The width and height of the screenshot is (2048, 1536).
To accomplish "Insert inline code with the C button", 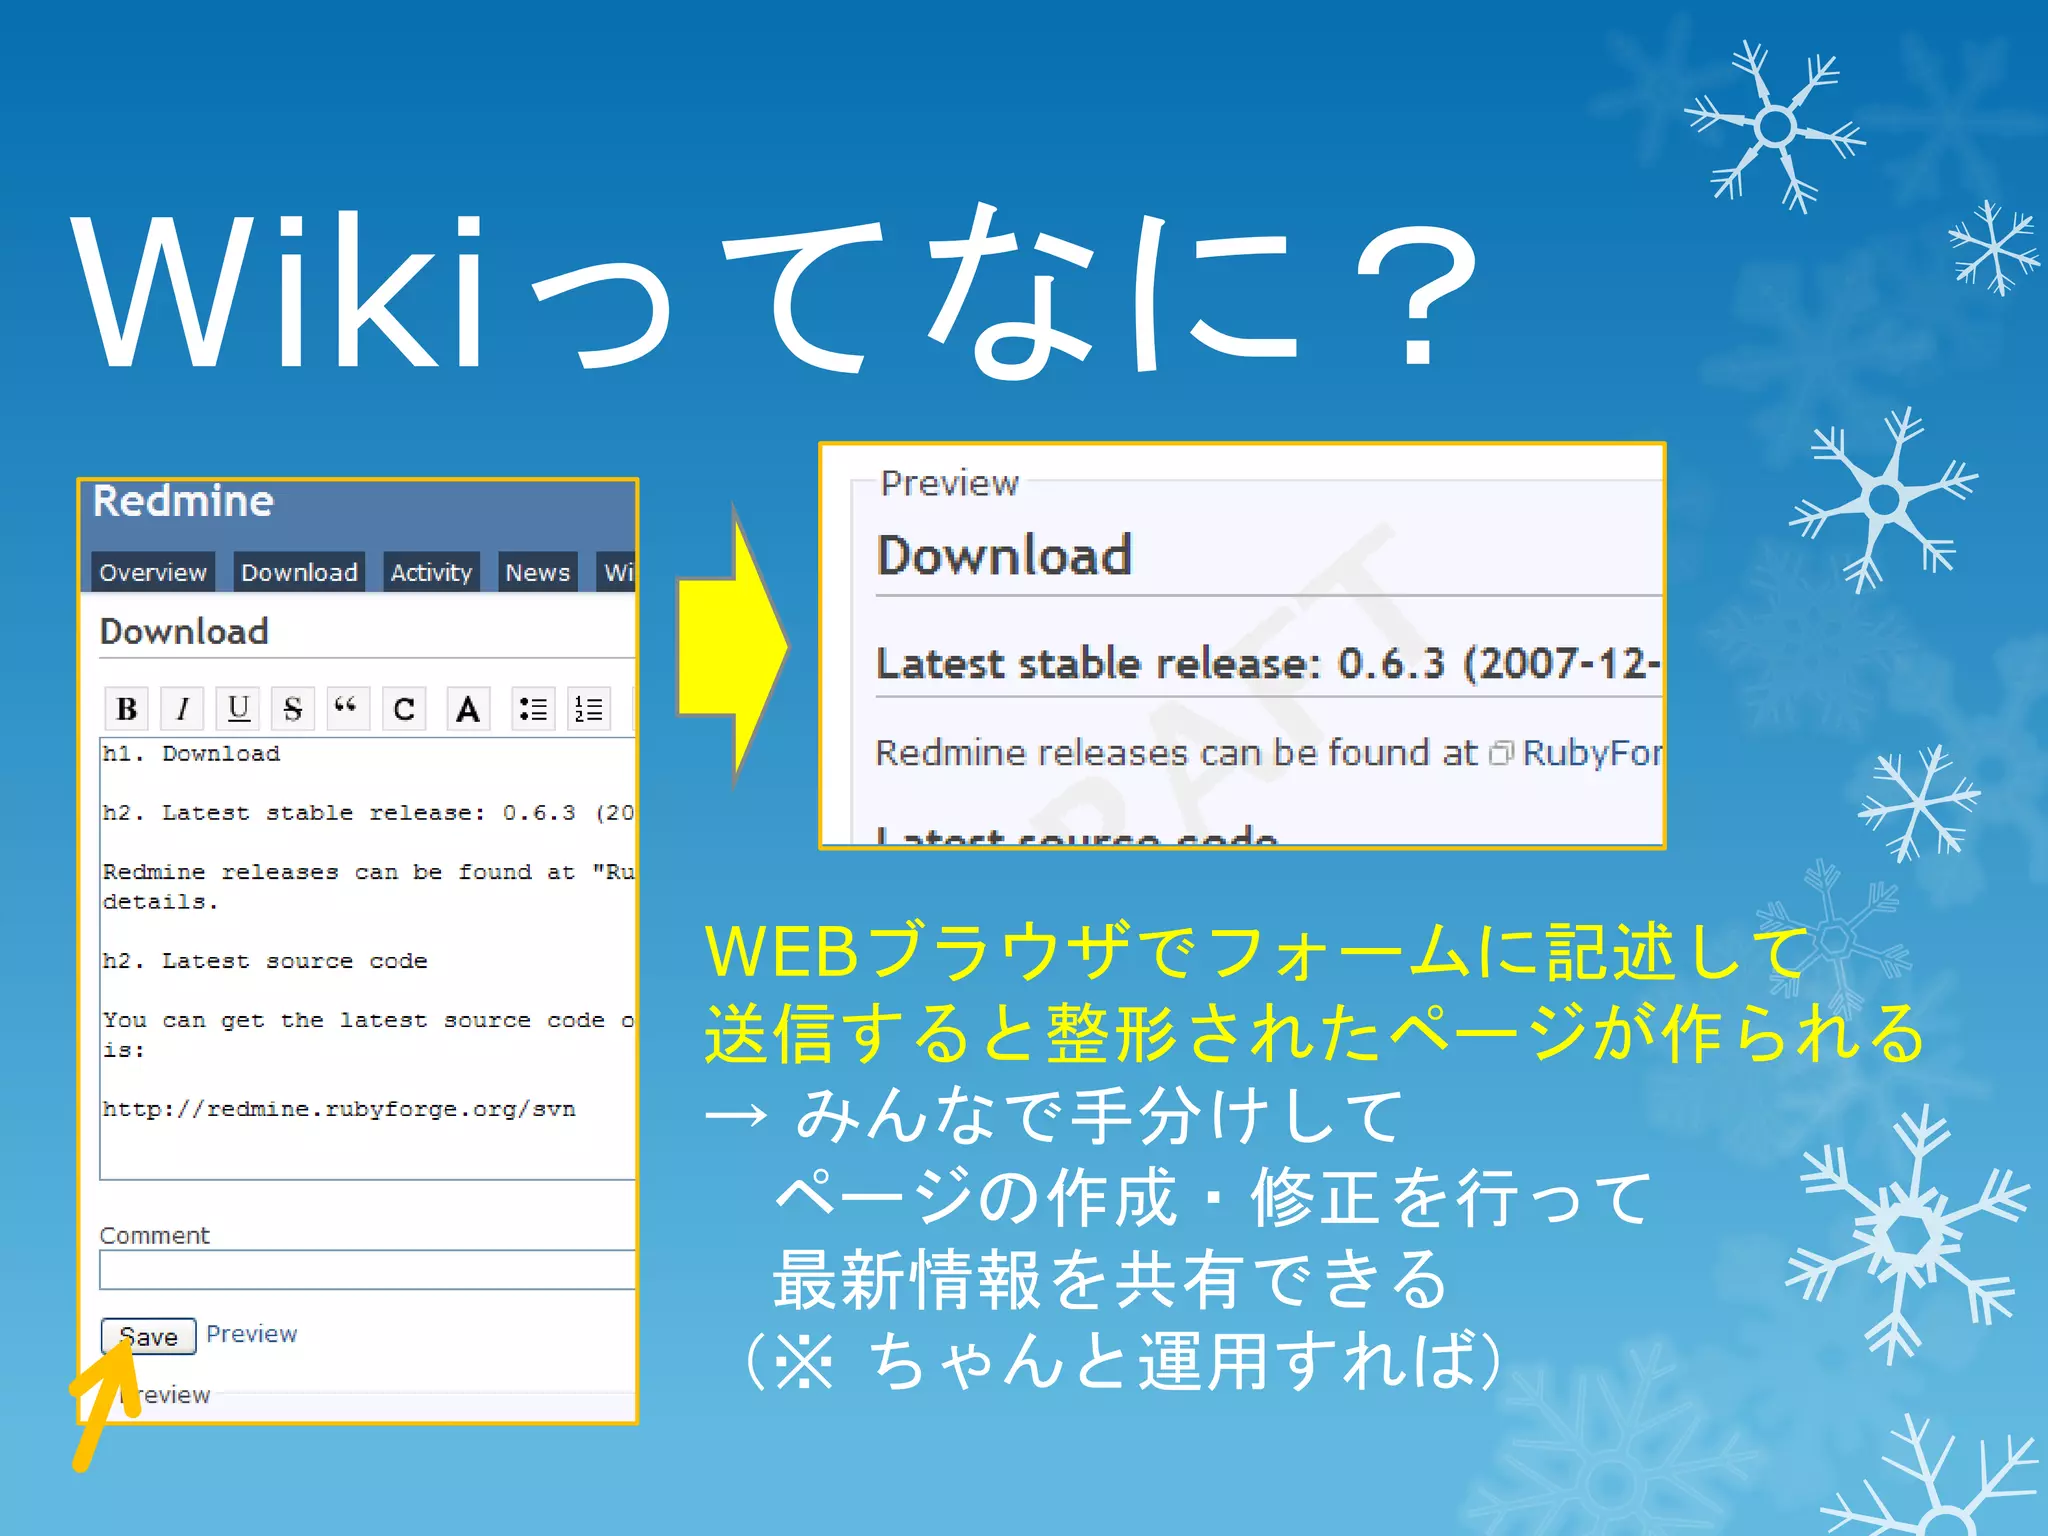I will pos(404,708).
